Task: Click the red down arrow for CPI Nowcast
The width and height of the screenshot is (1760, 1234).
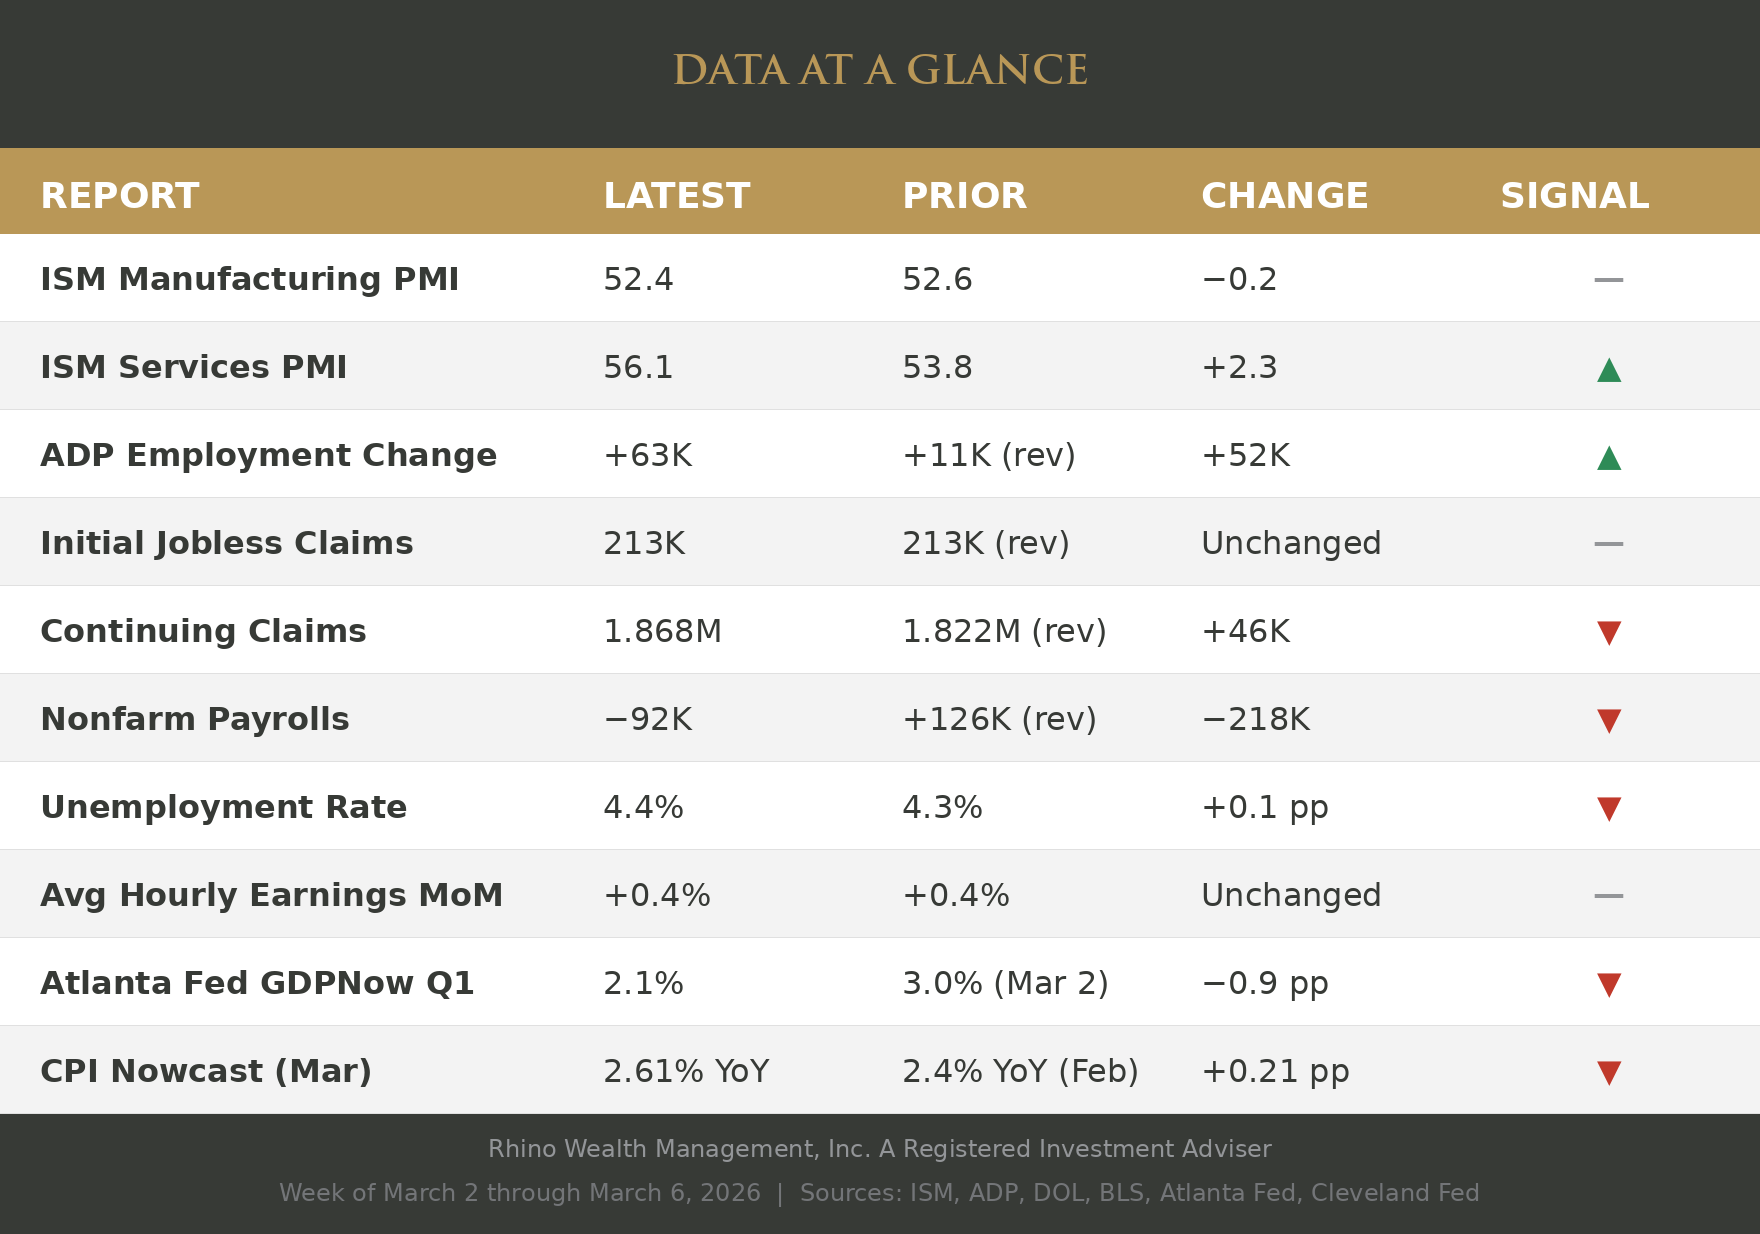Action: tap(1608, 1073)
